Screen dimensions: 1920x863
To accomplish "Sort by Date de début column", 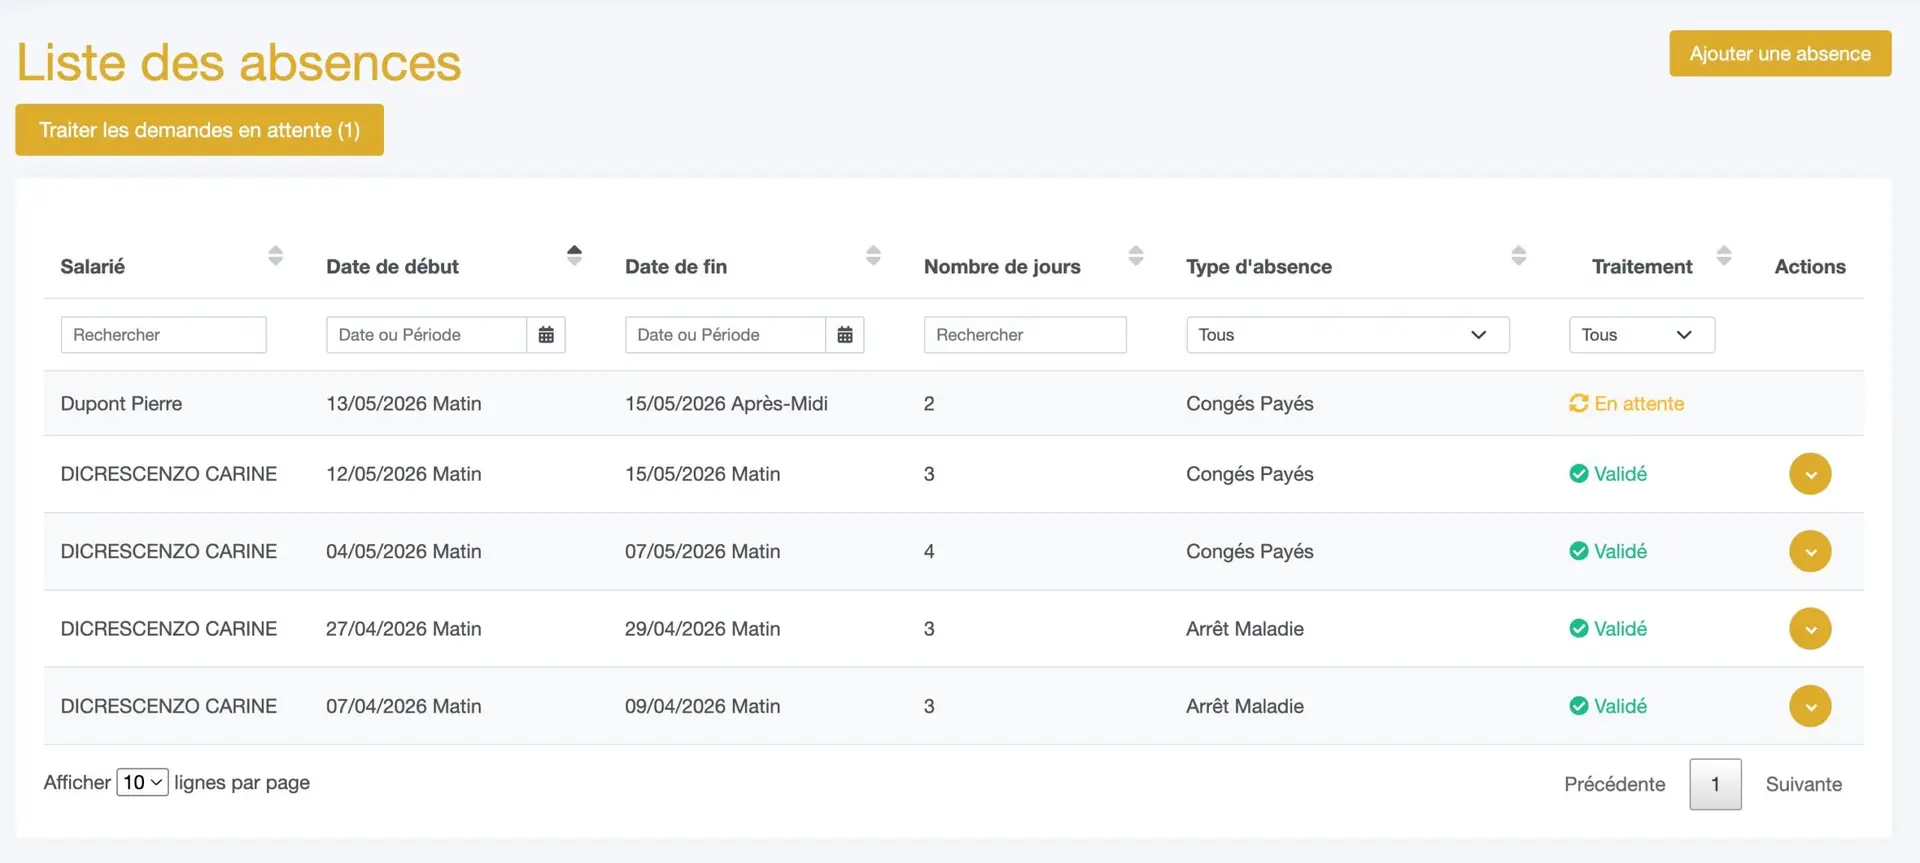I will 574,256.
